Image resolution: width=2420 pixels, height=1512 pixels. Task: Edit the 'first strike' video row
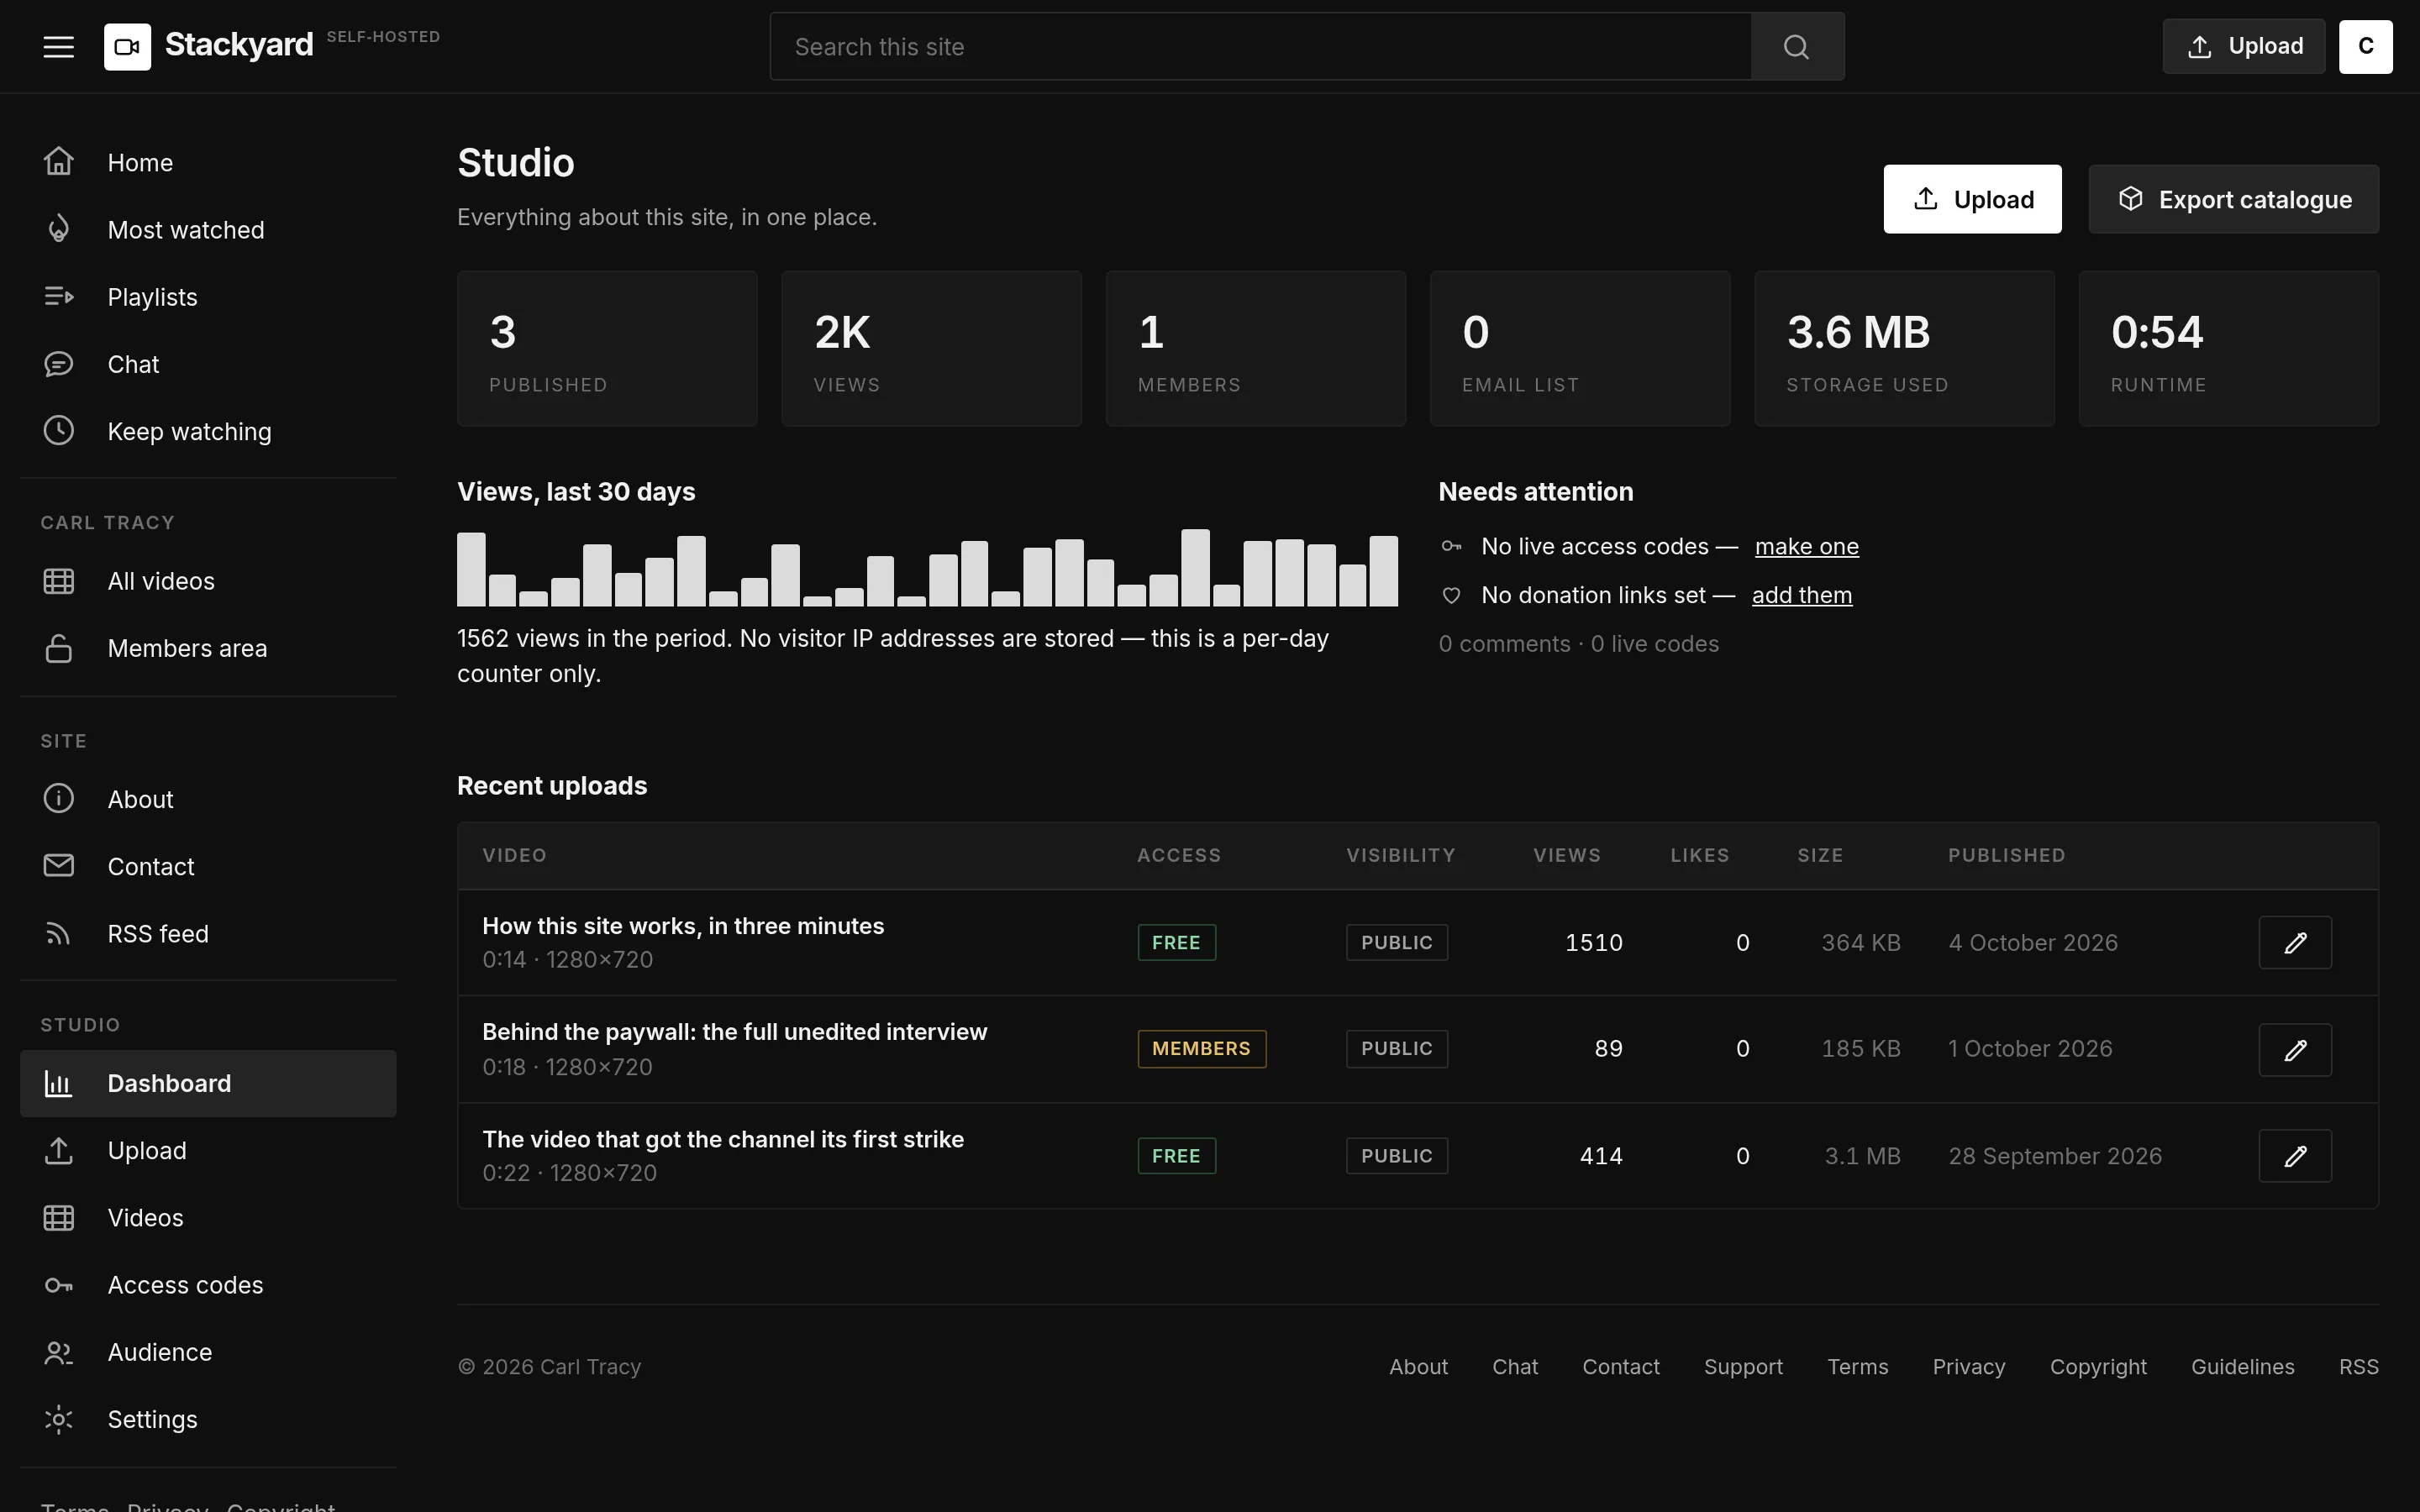click(x=2295, y=1156)
